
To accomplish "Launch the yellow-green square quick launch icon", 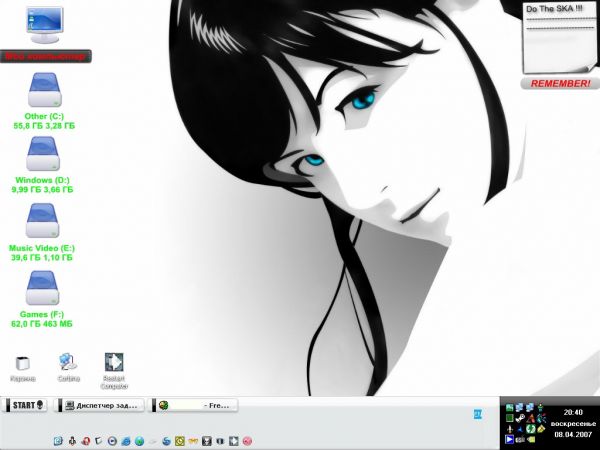I will click(x=180, y=441).
